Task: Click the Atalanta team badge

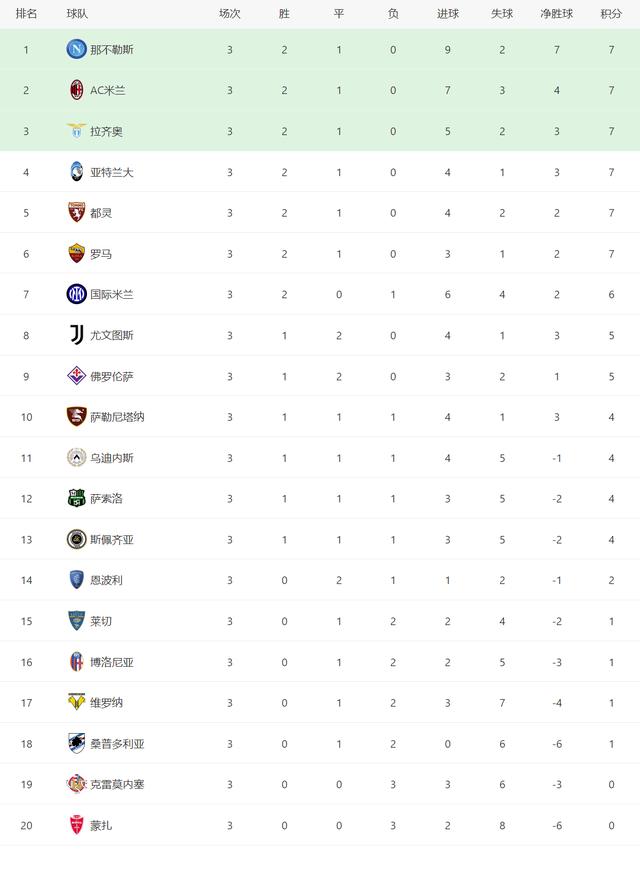Action: [76, 172]
